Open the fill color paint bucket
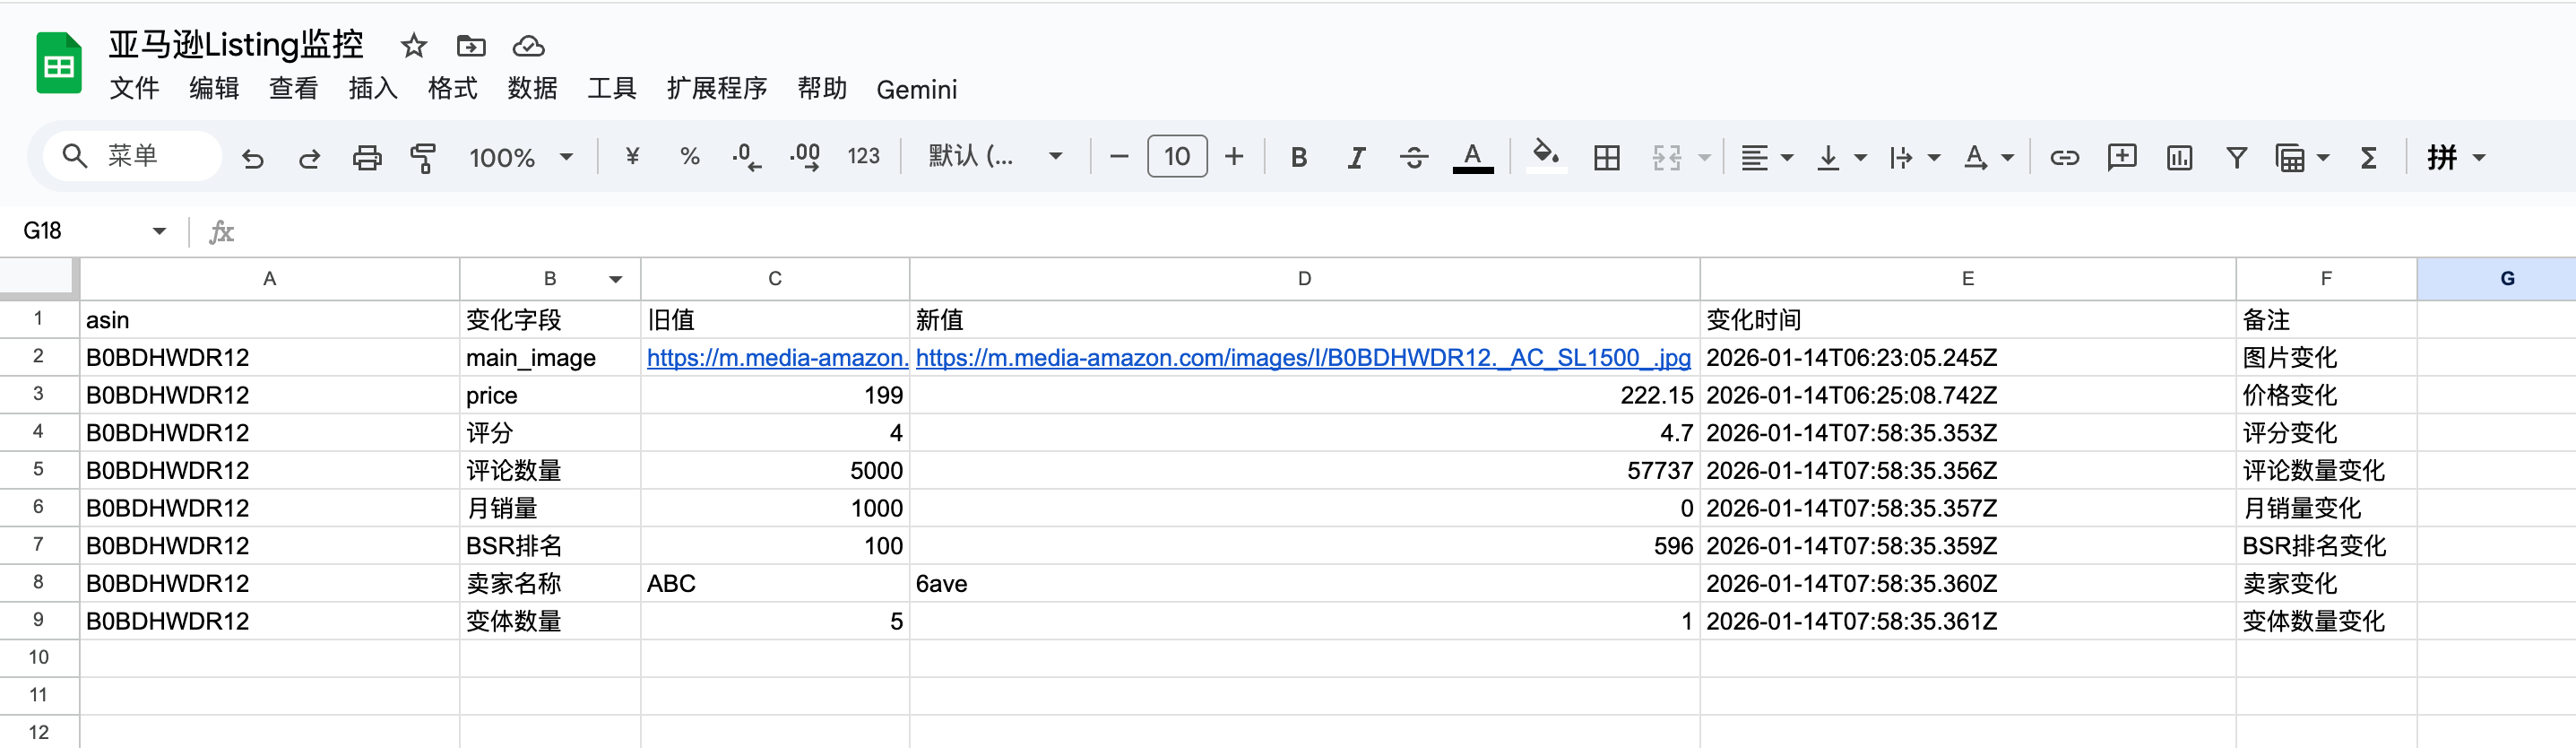 pos(1545,155)
